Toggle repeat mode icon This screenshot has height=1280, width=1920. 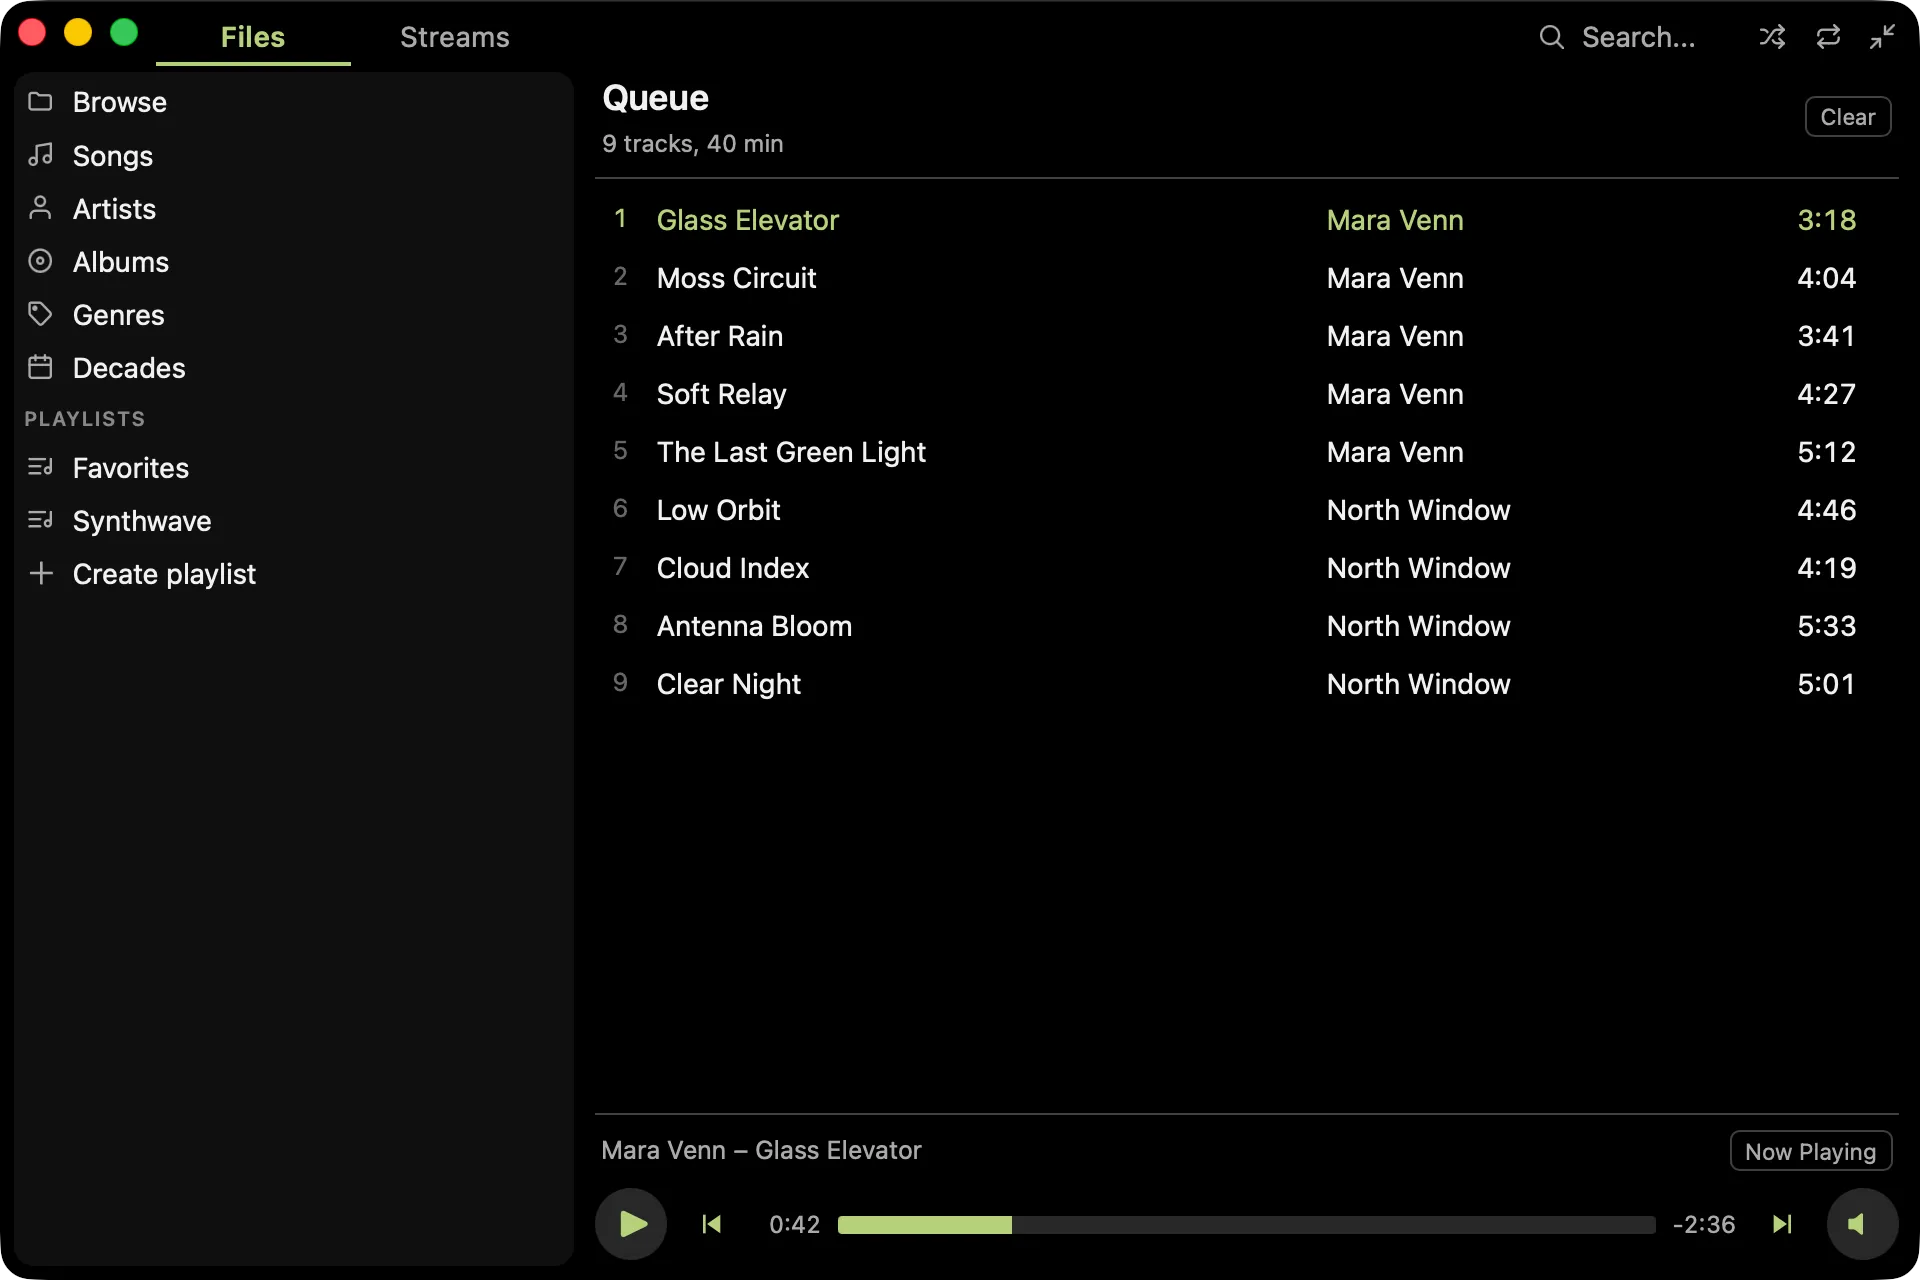pos(1828,37)
